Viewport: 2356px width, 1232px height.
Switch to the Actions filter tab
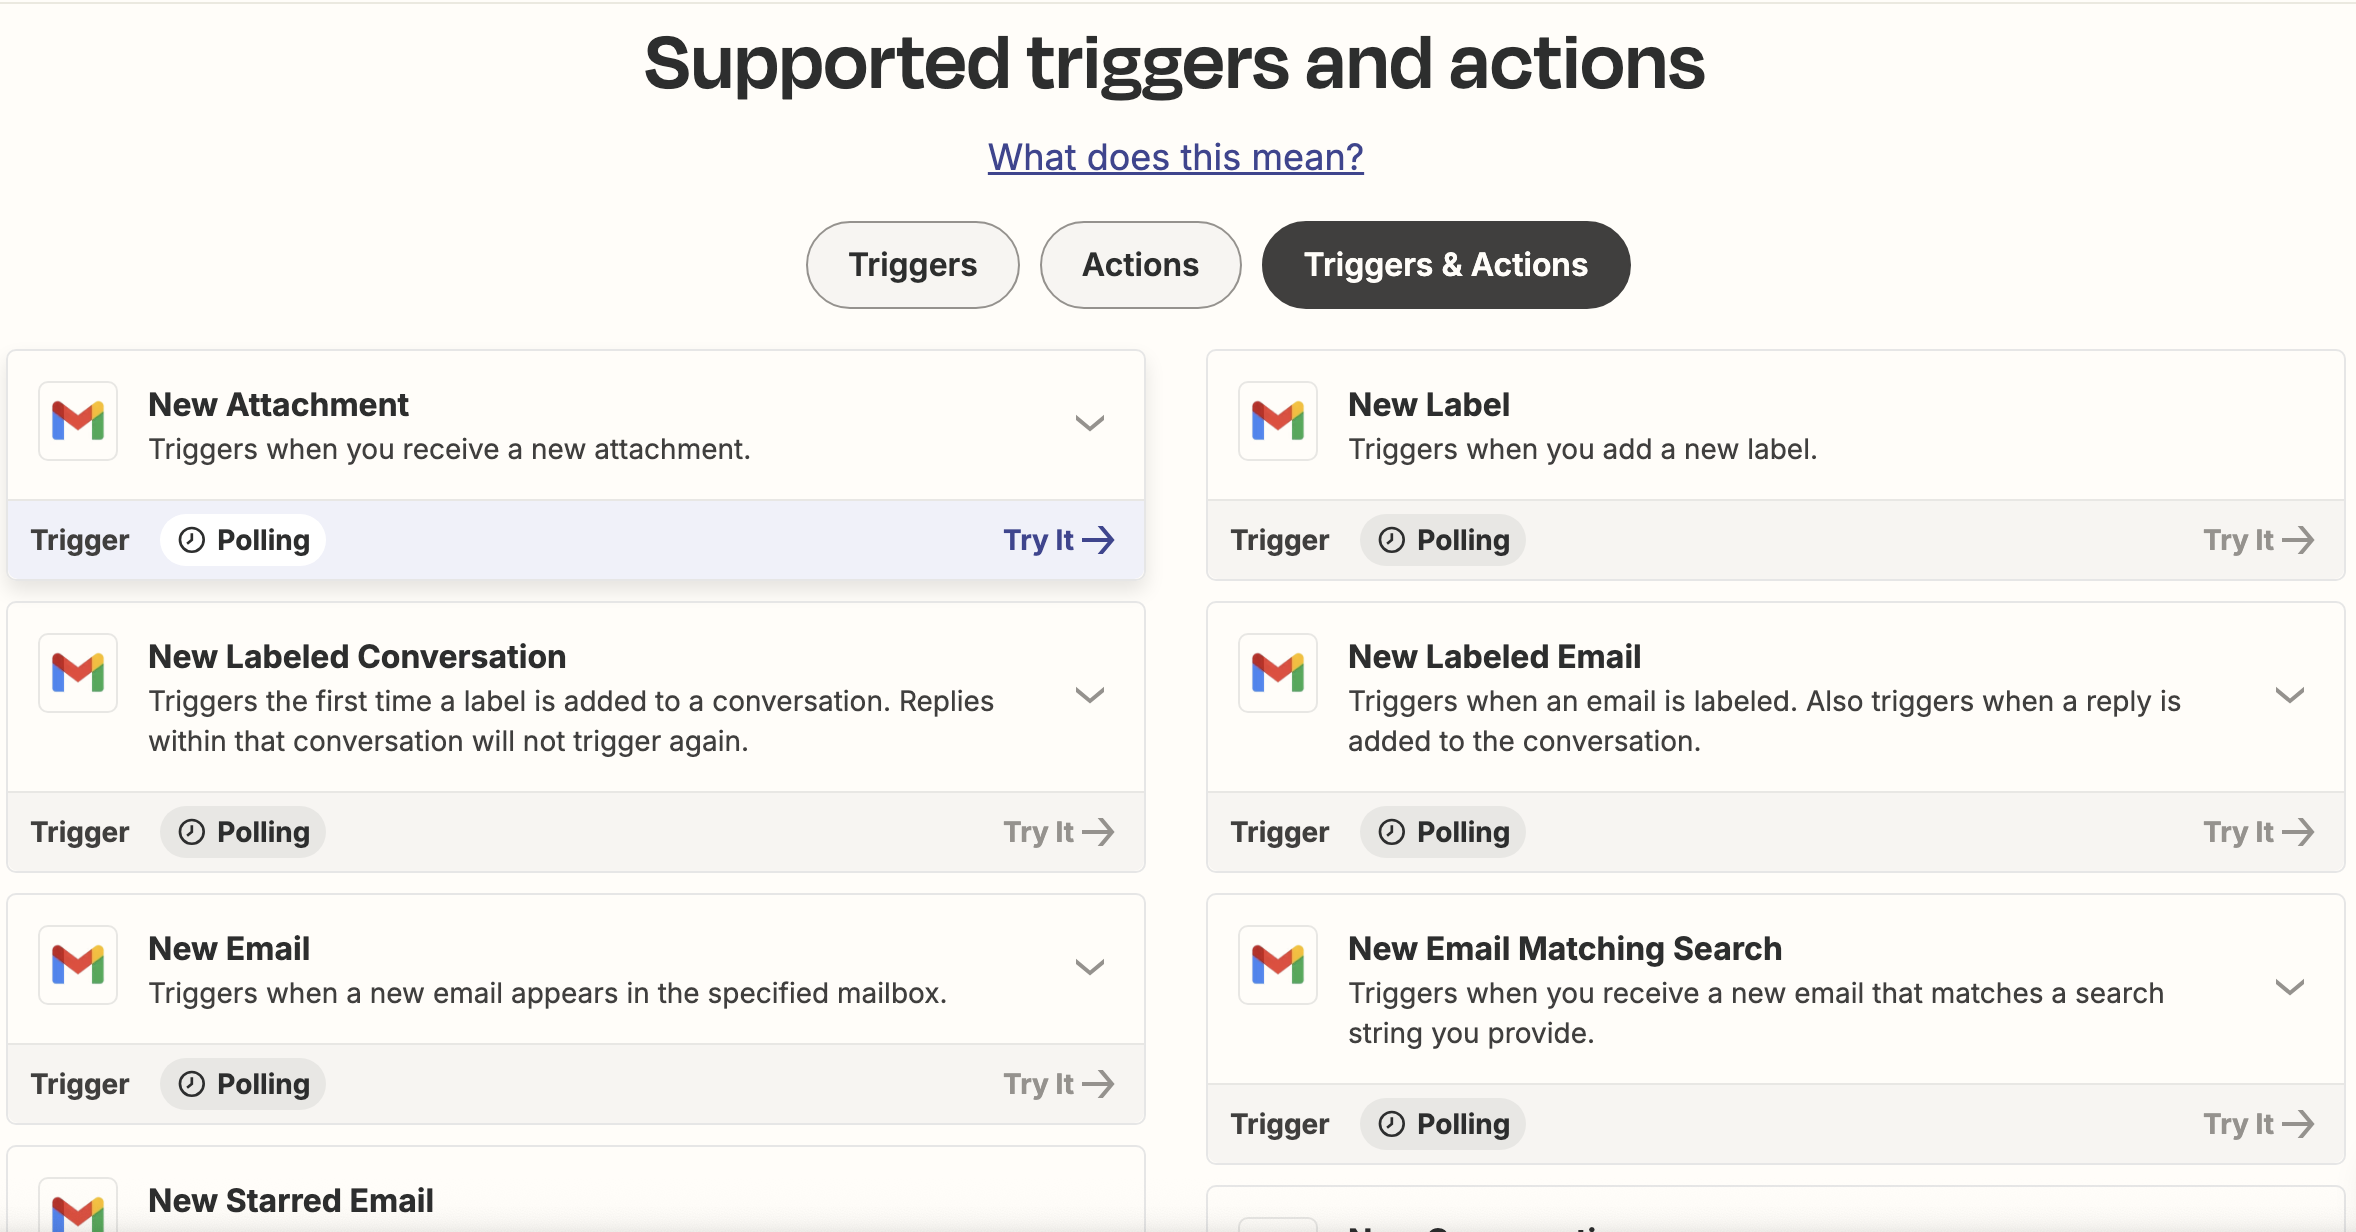(x=1140, y=265)
